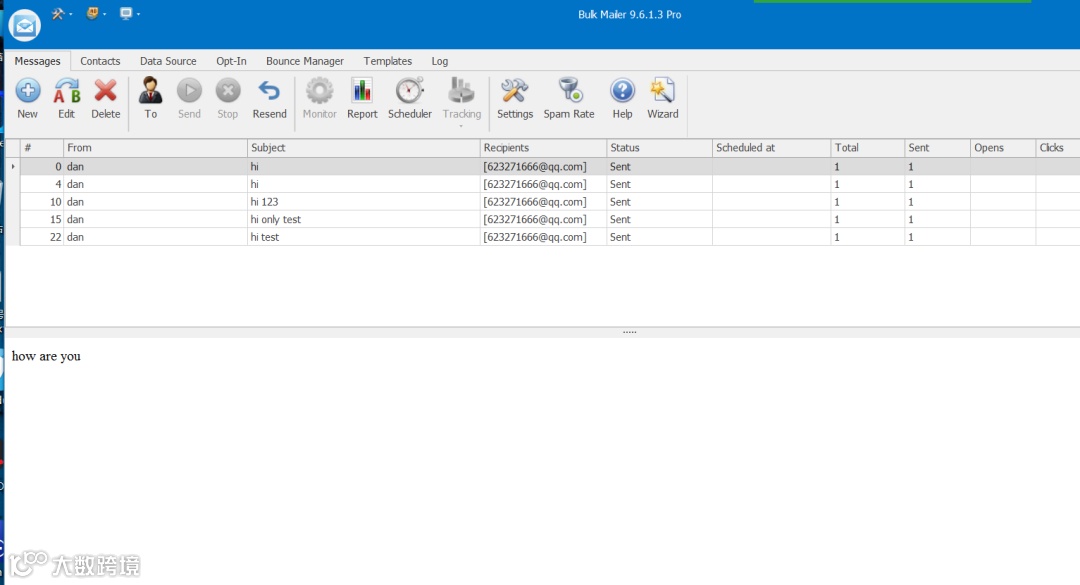This screenshot has width=1080, height=585.
Task: Select the message 'hi only test' row
Action: coord(543,219)
